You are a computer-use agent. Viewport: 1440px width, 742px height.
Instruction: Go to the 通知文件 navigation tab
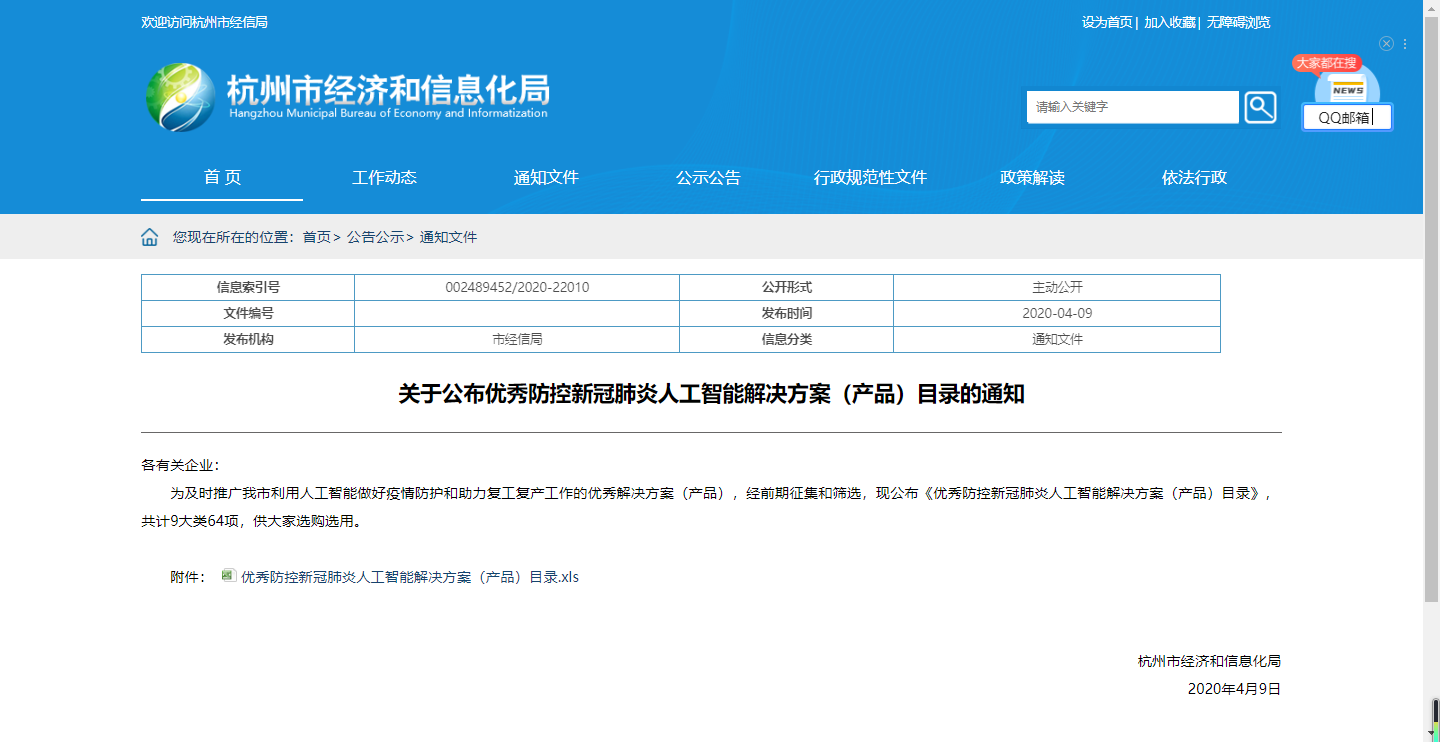point(546,178)
